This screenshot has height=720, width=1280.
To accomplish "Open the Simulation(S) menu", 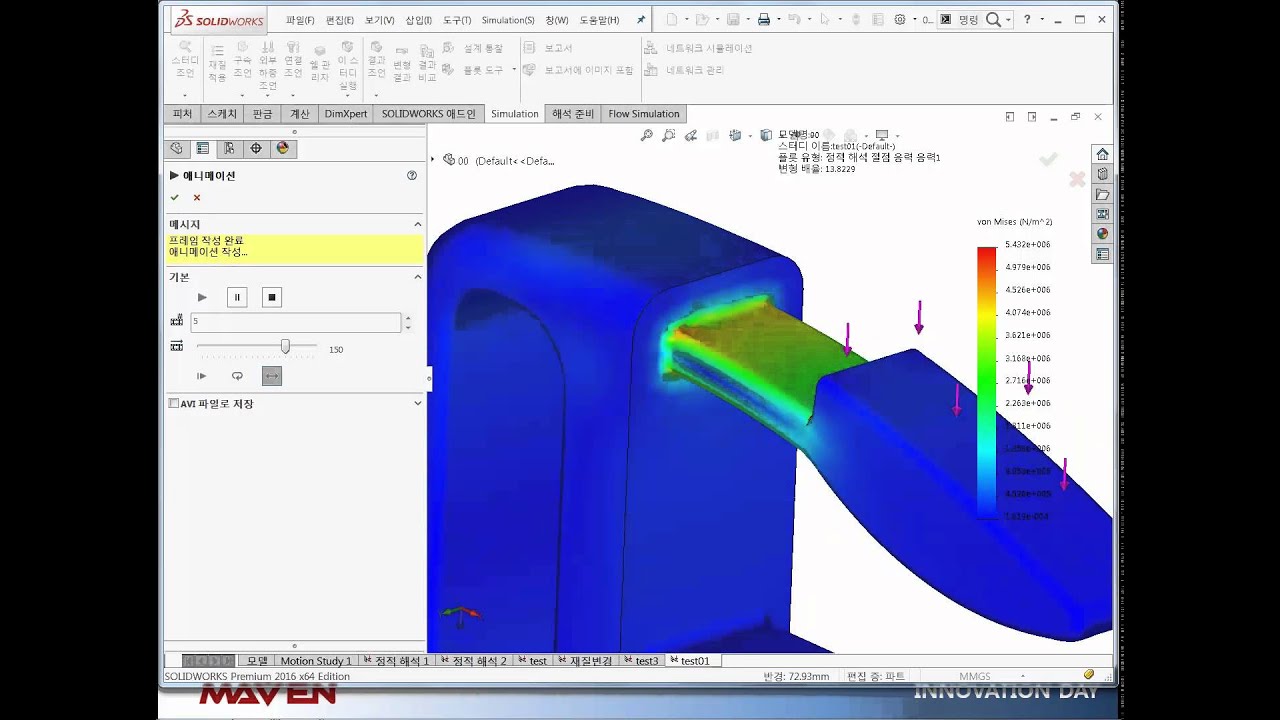I will coord(508,20).
